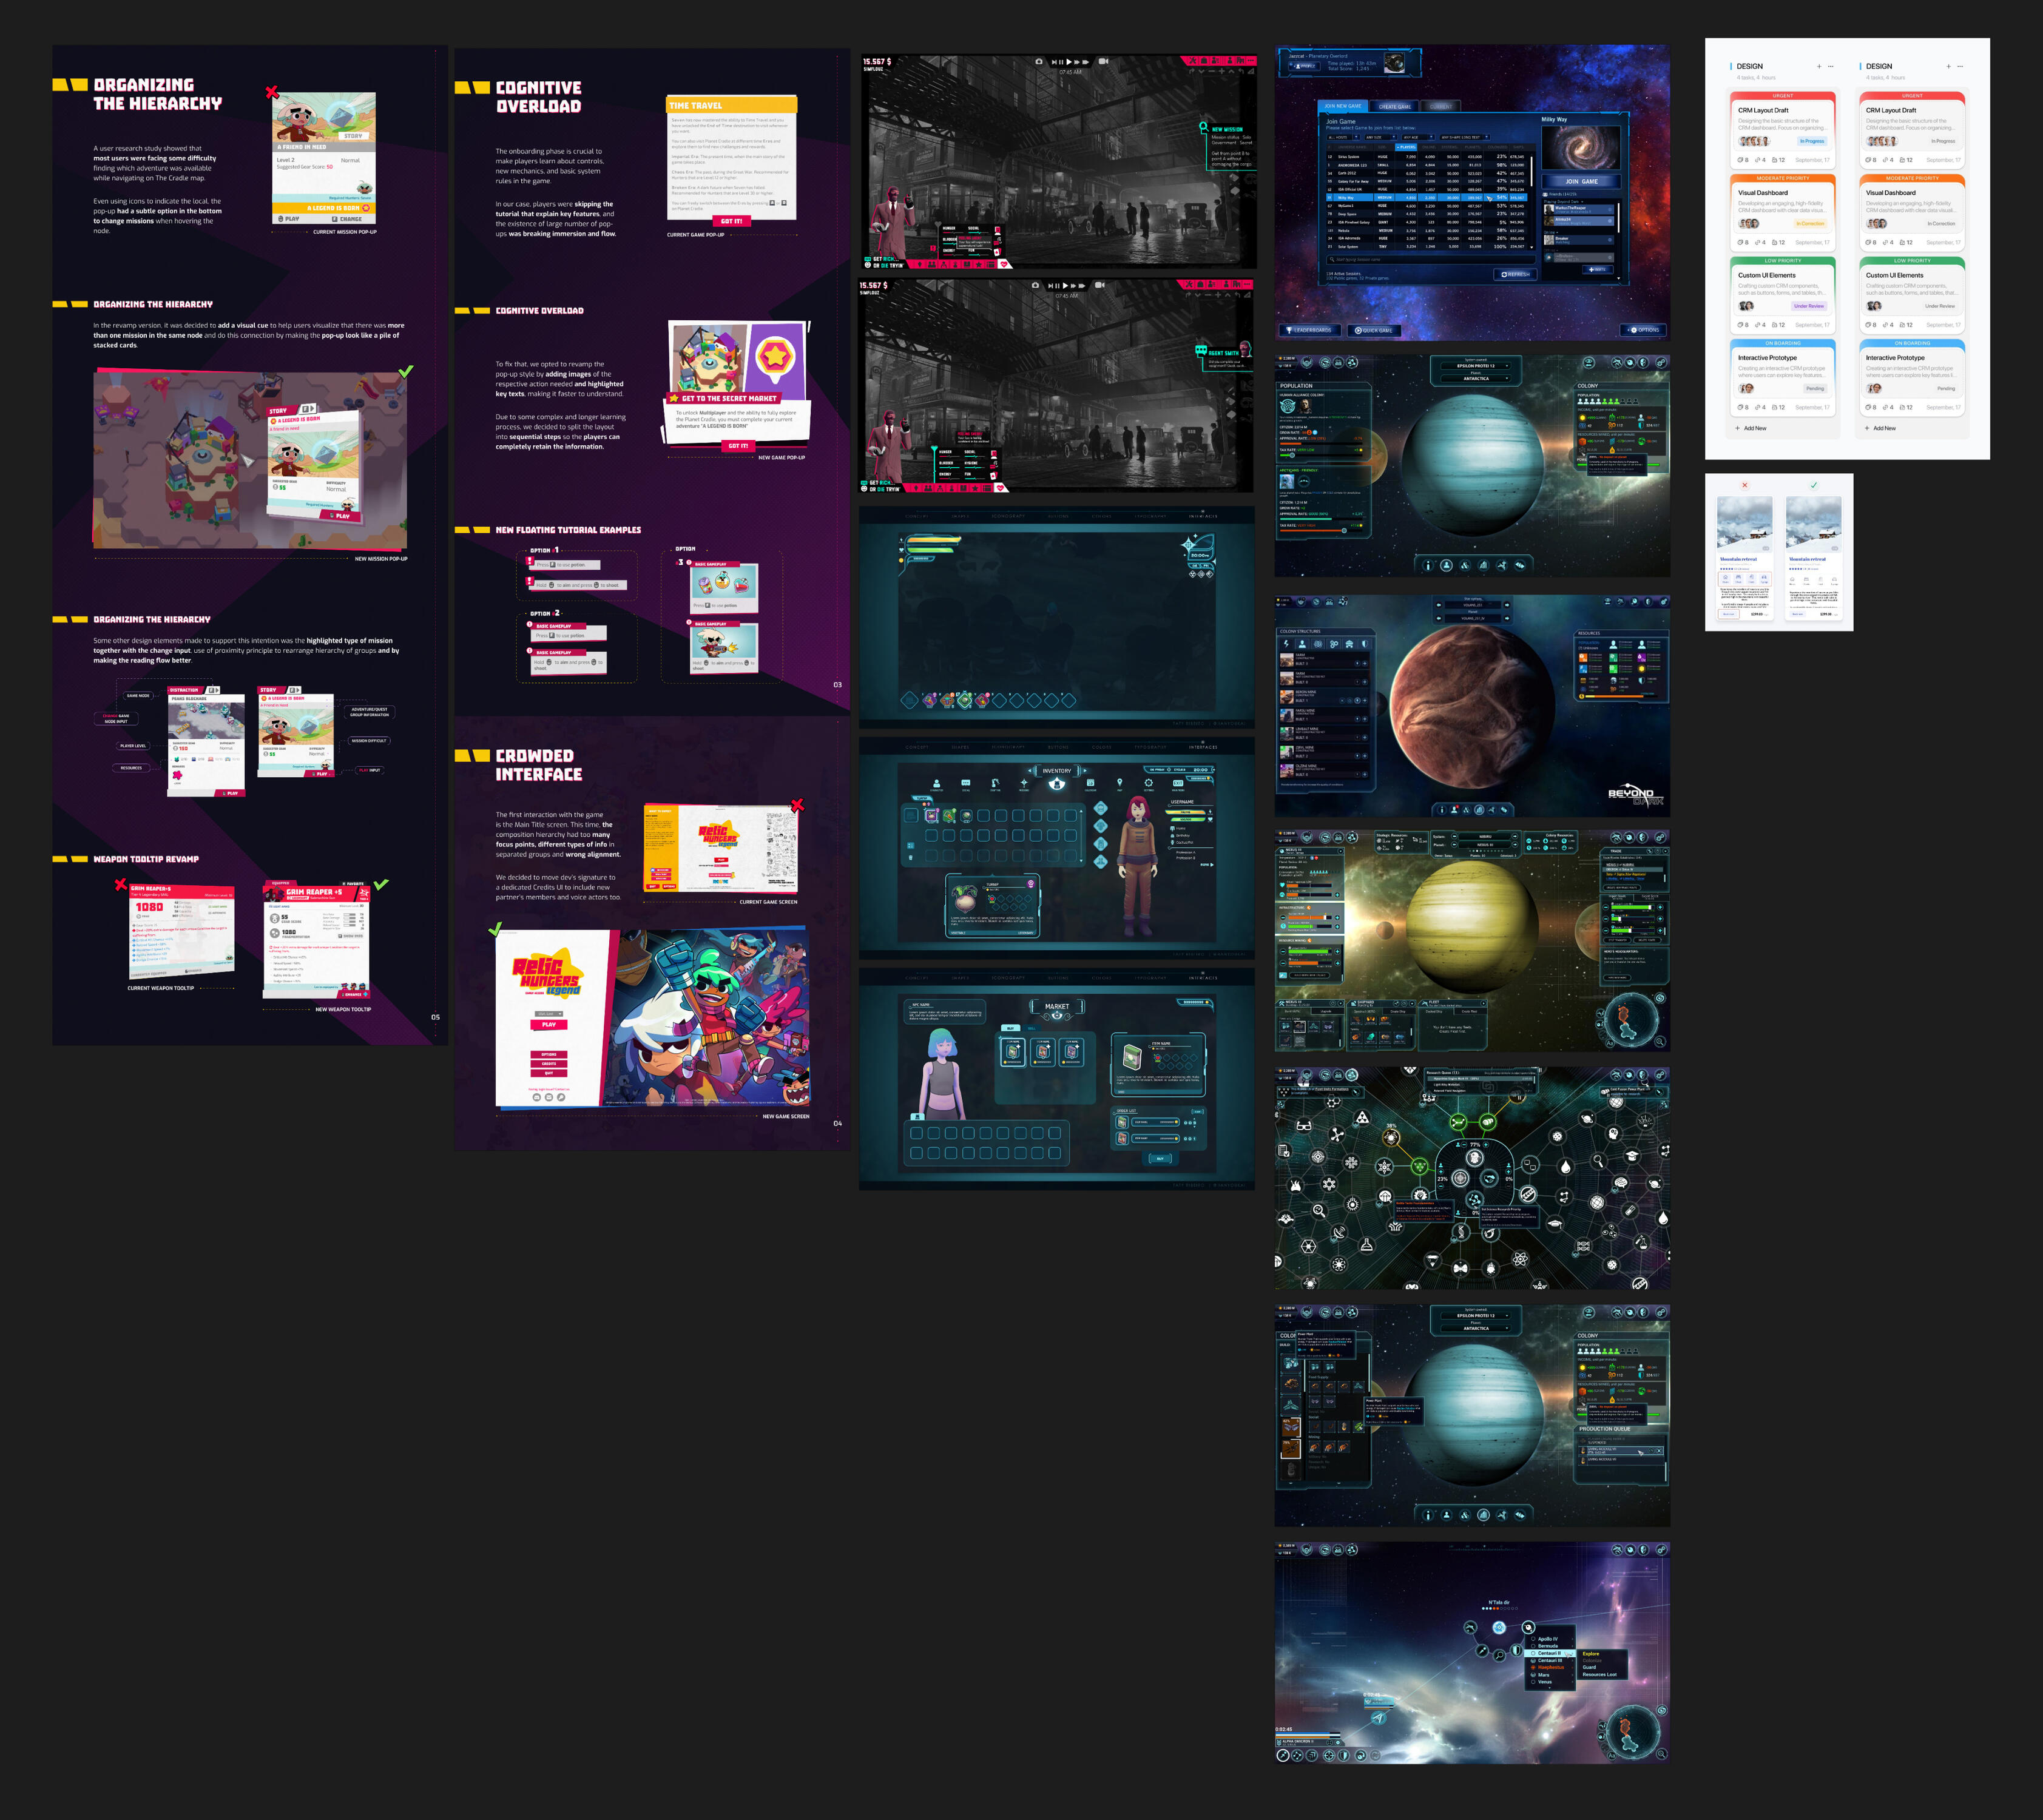Click GOT IT in Time Travel pop-up
This screenshot has width=2043, height=1820.
click(732, 221)
